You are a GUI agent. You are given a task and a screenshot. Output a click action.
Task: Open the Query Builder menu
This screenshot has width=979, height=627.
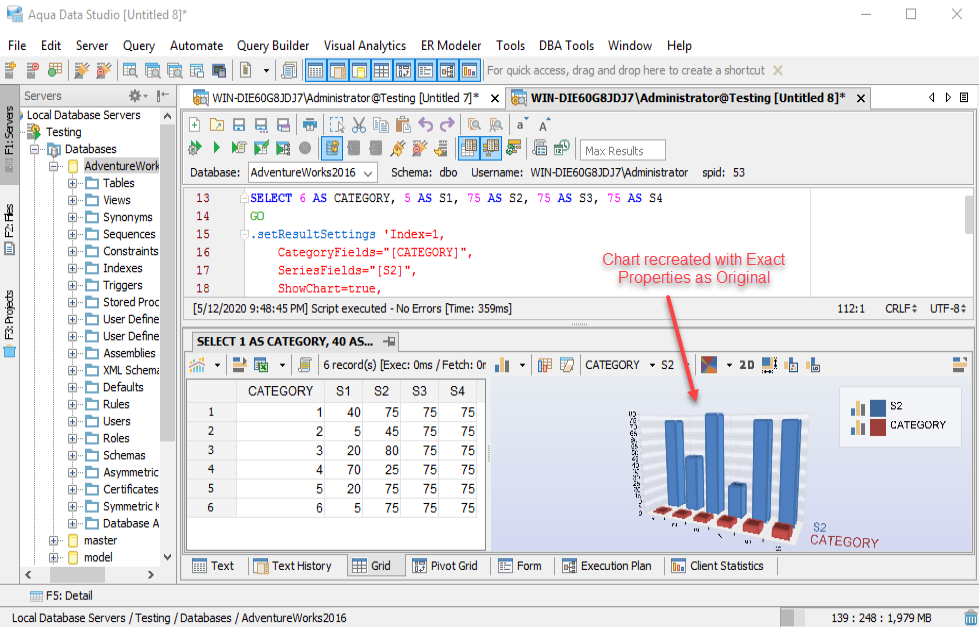click(272, 45)
